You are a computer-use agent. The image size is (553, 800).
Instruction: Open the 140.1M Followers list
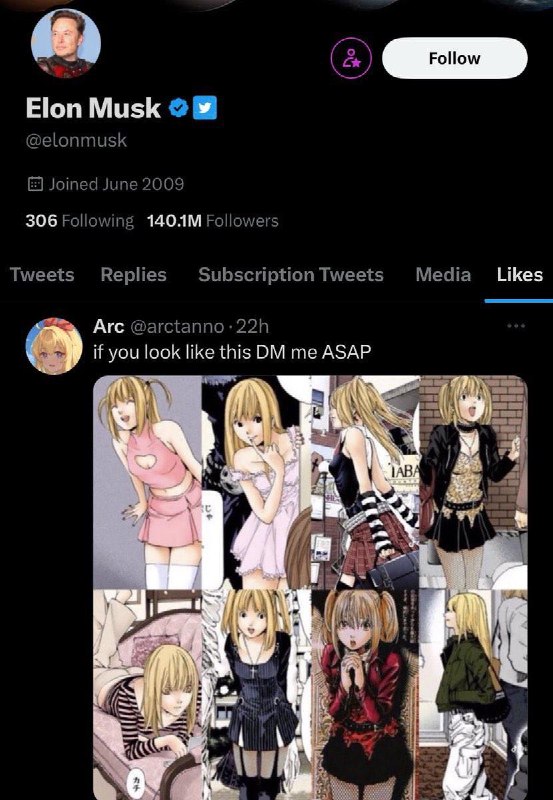click(x=213, y=221)
